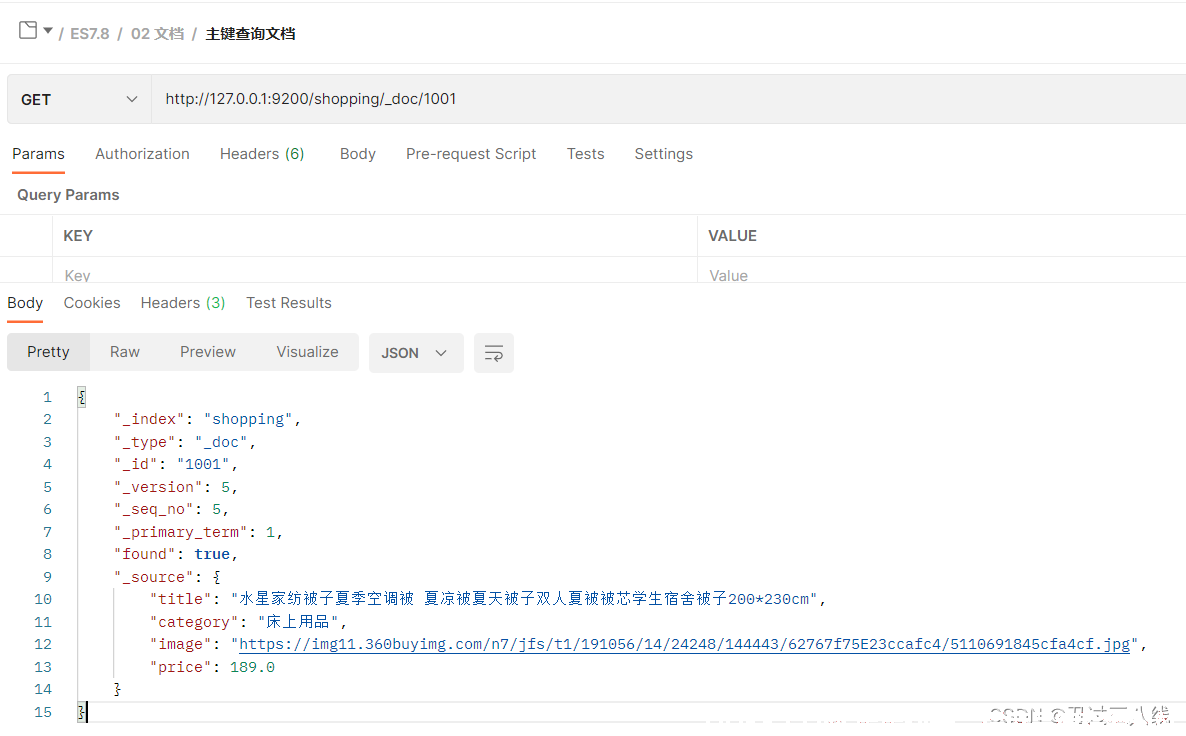The image size is (1186, 736).
Task: Click the "_primary_term" key on line 7
Action: click(181, 533)
